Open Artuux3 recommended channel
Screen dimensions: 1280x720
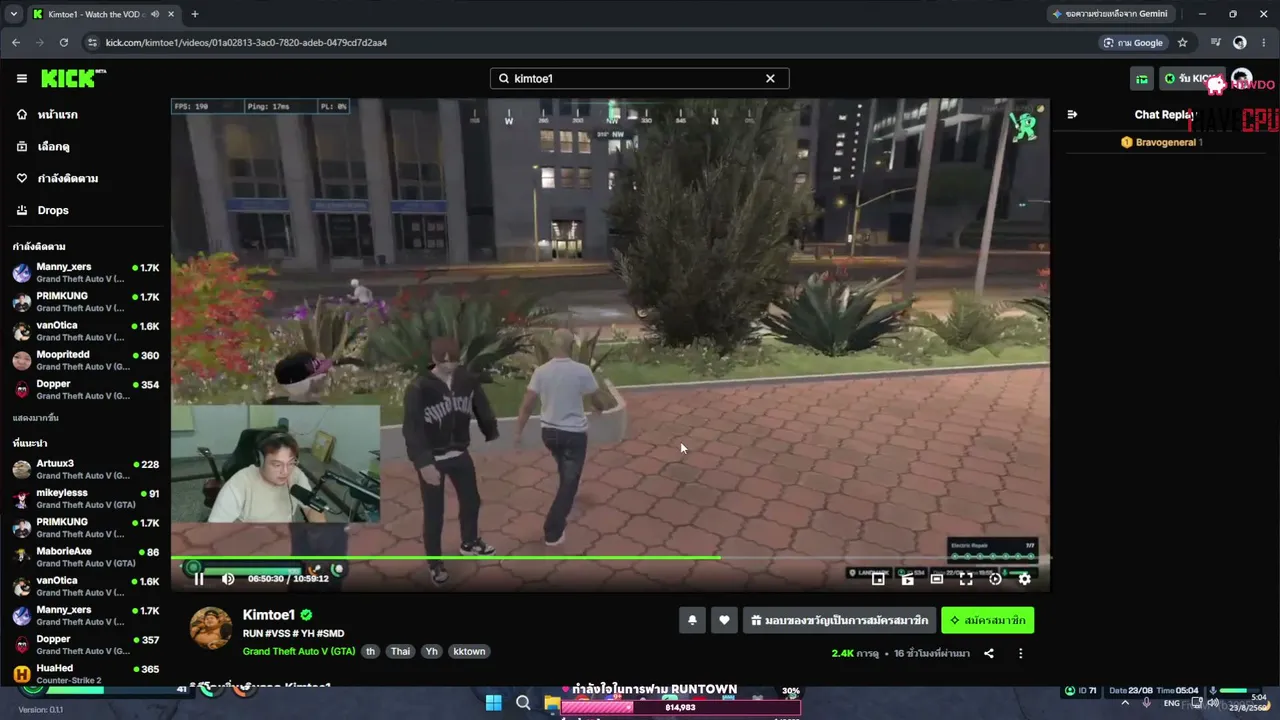click(x=85, y=469)
